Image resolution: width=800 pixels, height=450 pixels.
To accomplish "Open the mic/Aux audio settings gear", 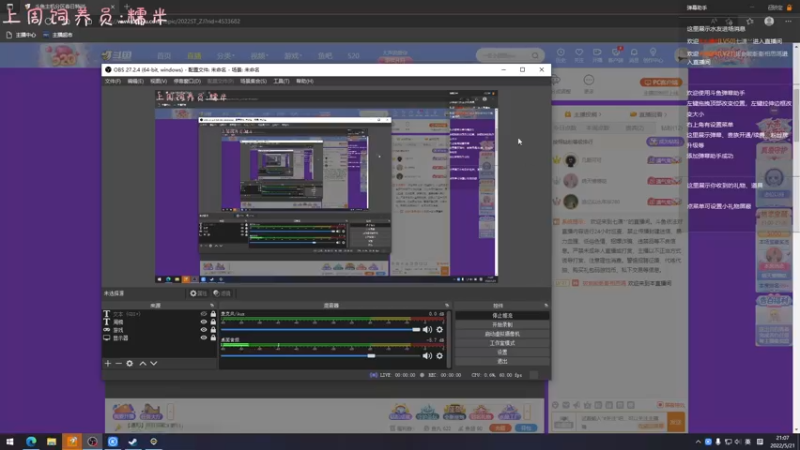I will (x=439, y=330).
